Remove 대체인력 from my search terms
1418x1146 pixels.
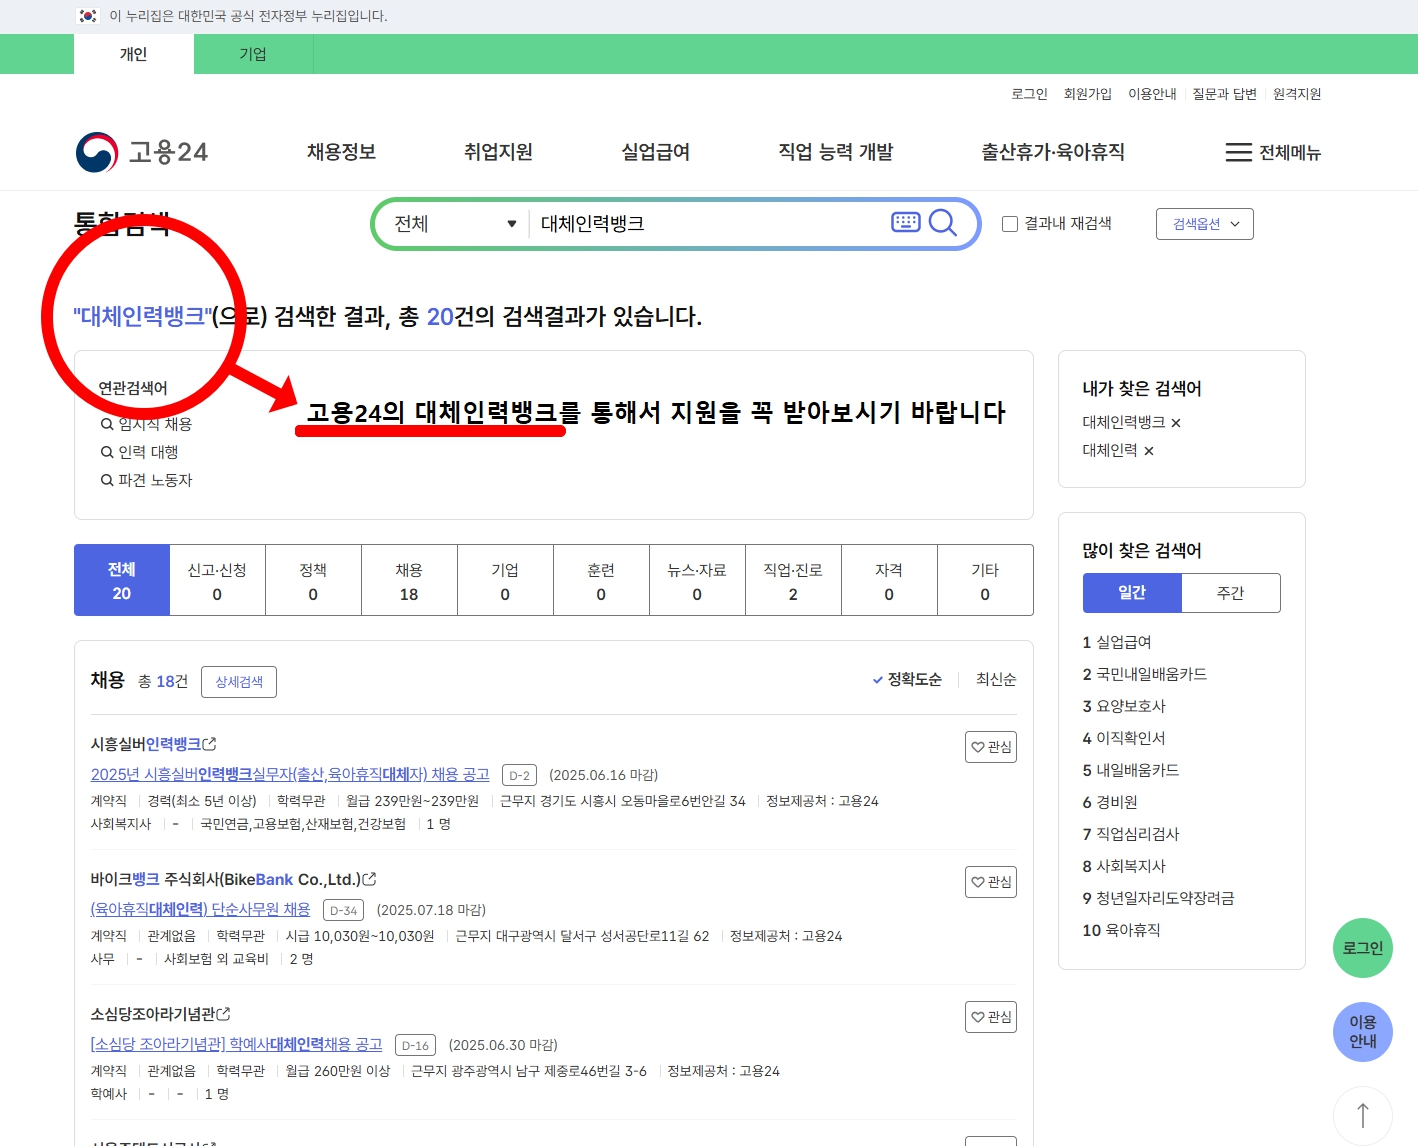click(x=1149, y=451)
